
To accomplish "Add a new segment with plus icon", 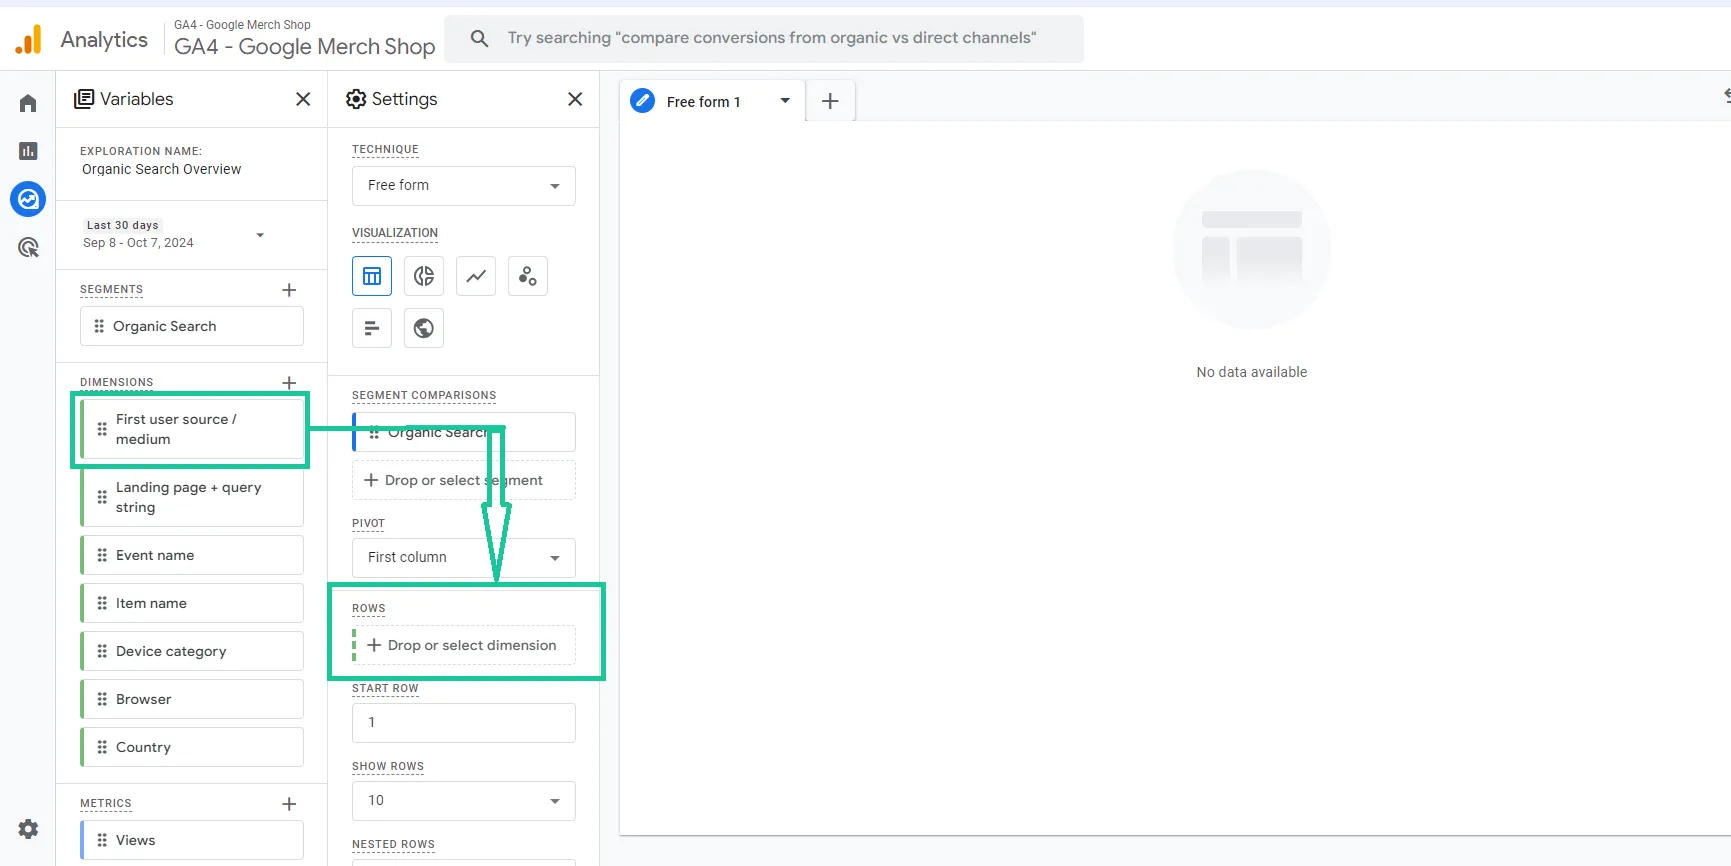I will click(289, 290).
